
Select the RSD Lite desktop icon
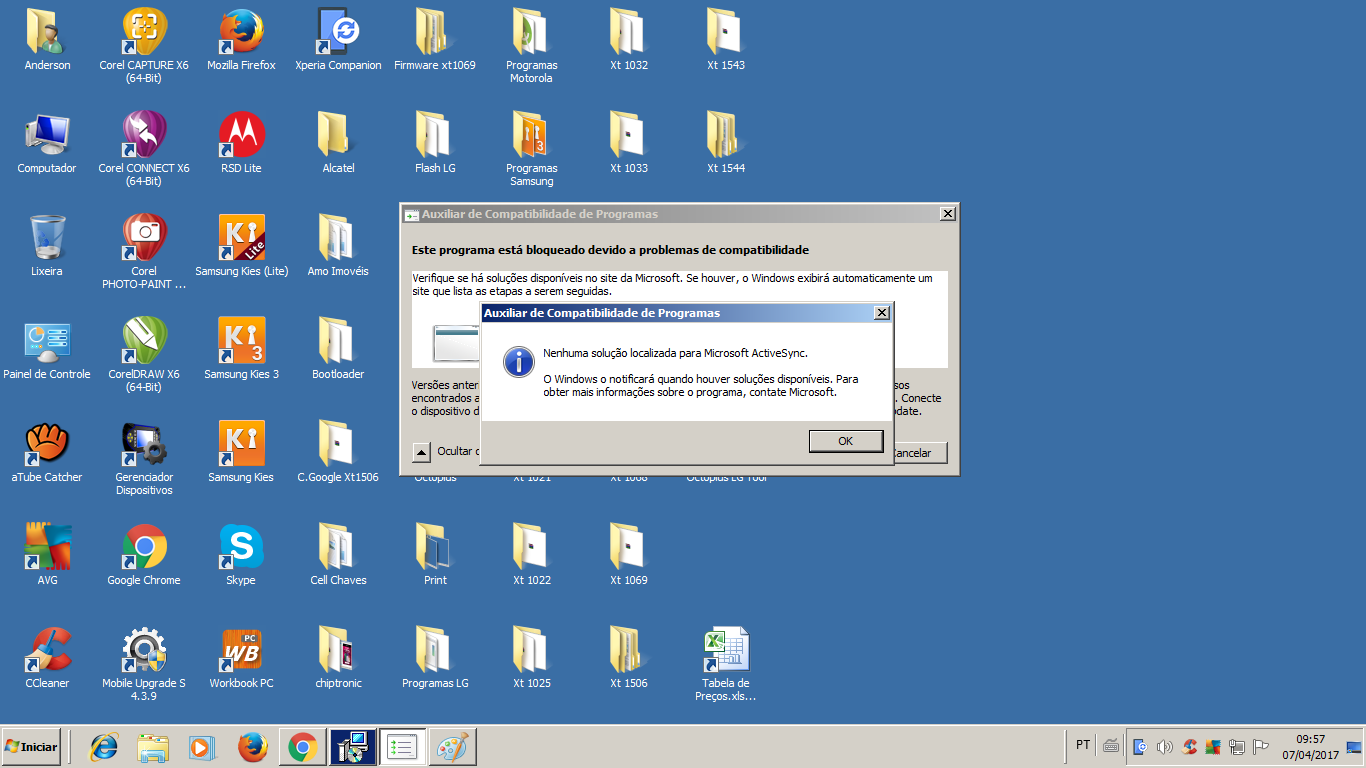(241, 143)
